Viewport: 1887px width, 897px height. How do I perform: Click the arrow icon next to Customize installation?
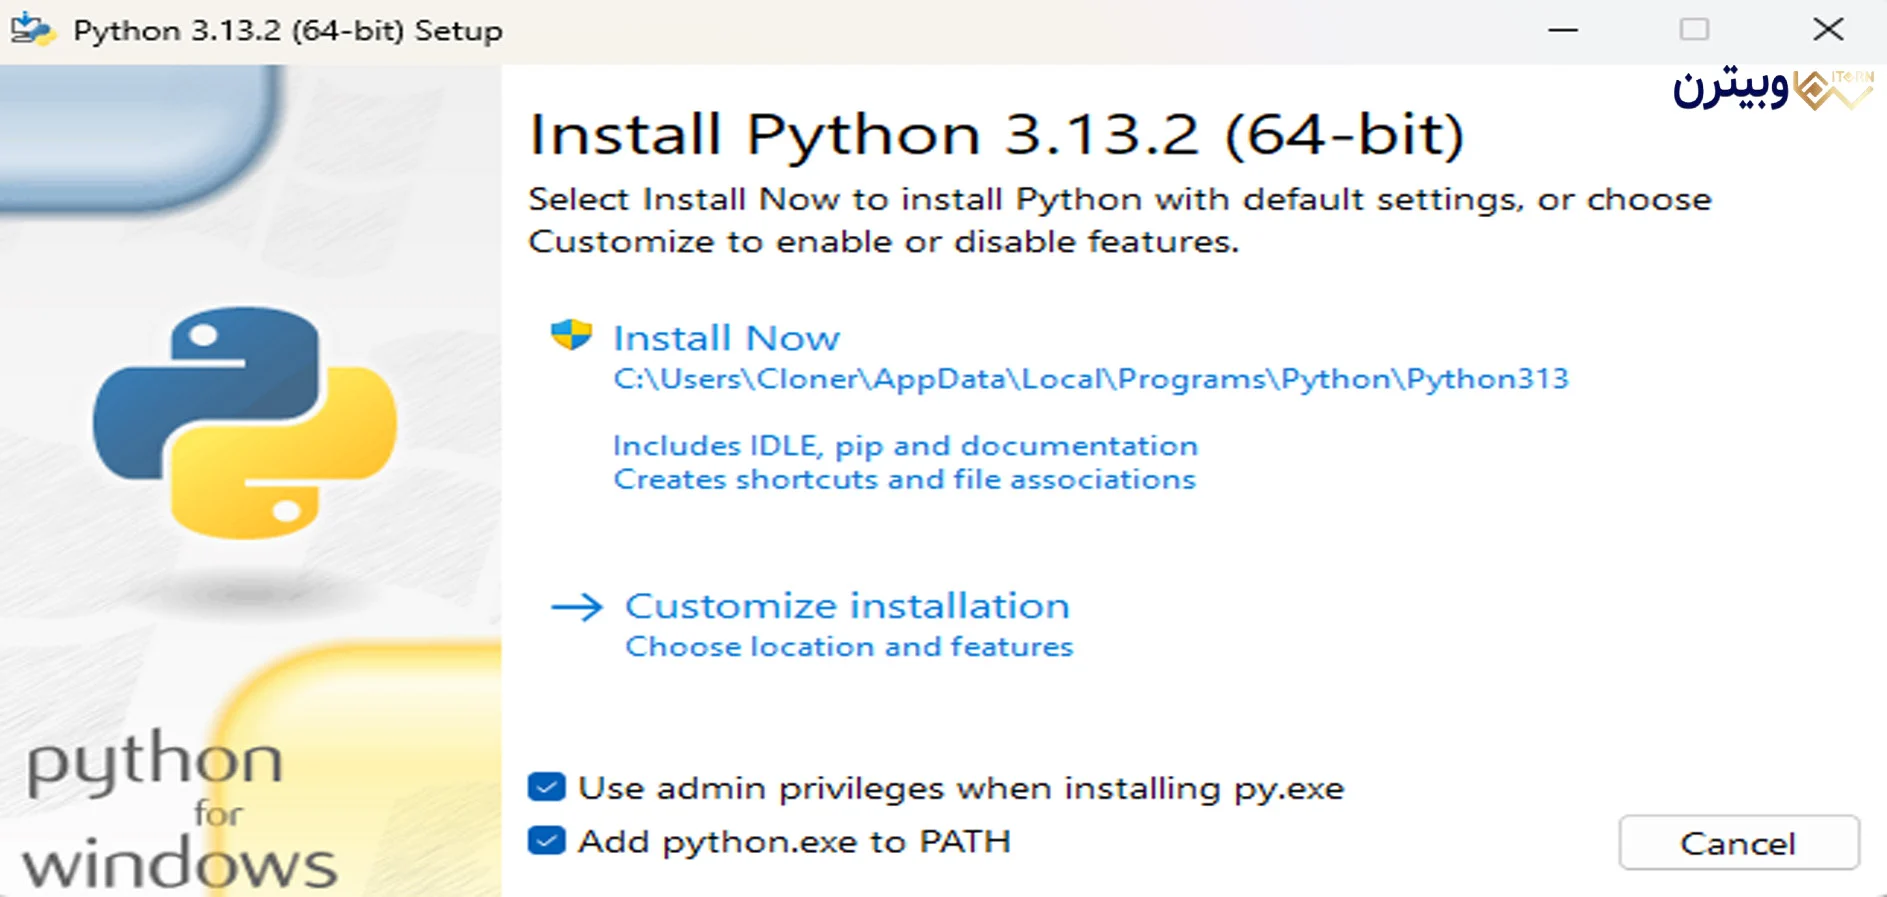577,607
